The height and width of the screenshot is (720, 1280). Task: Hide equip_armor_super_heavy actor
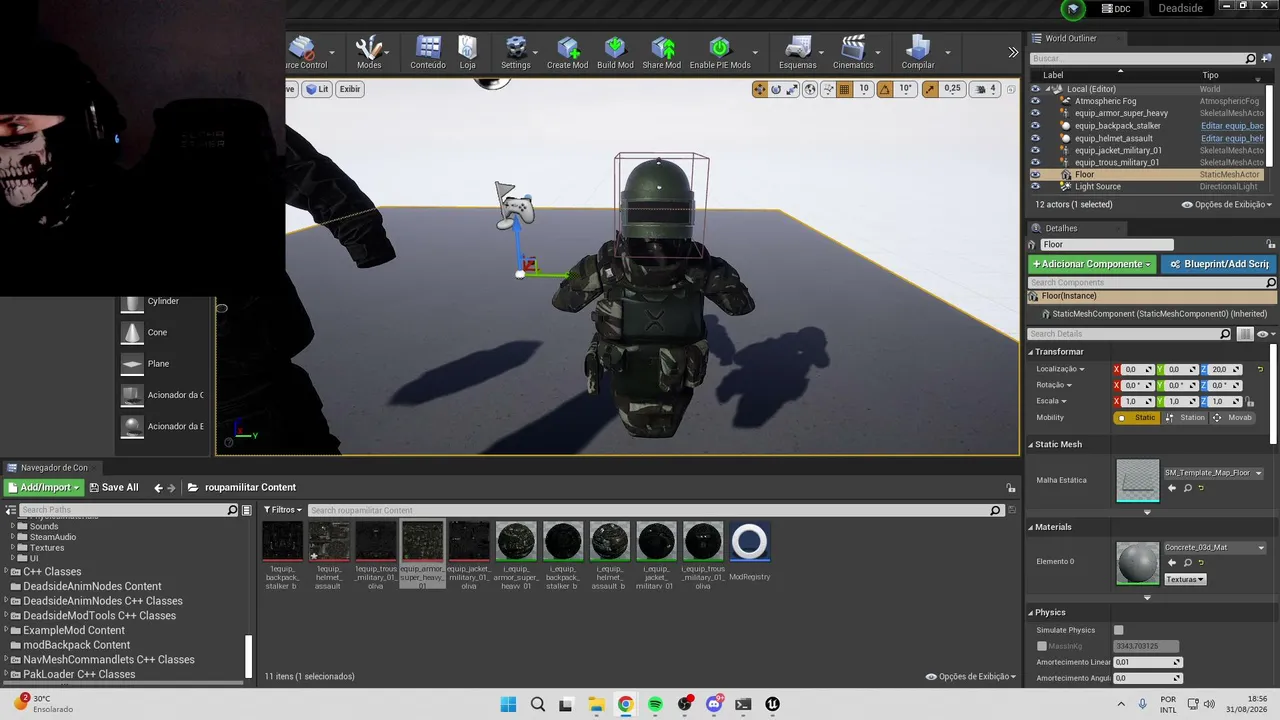[x=1035, y=113]
